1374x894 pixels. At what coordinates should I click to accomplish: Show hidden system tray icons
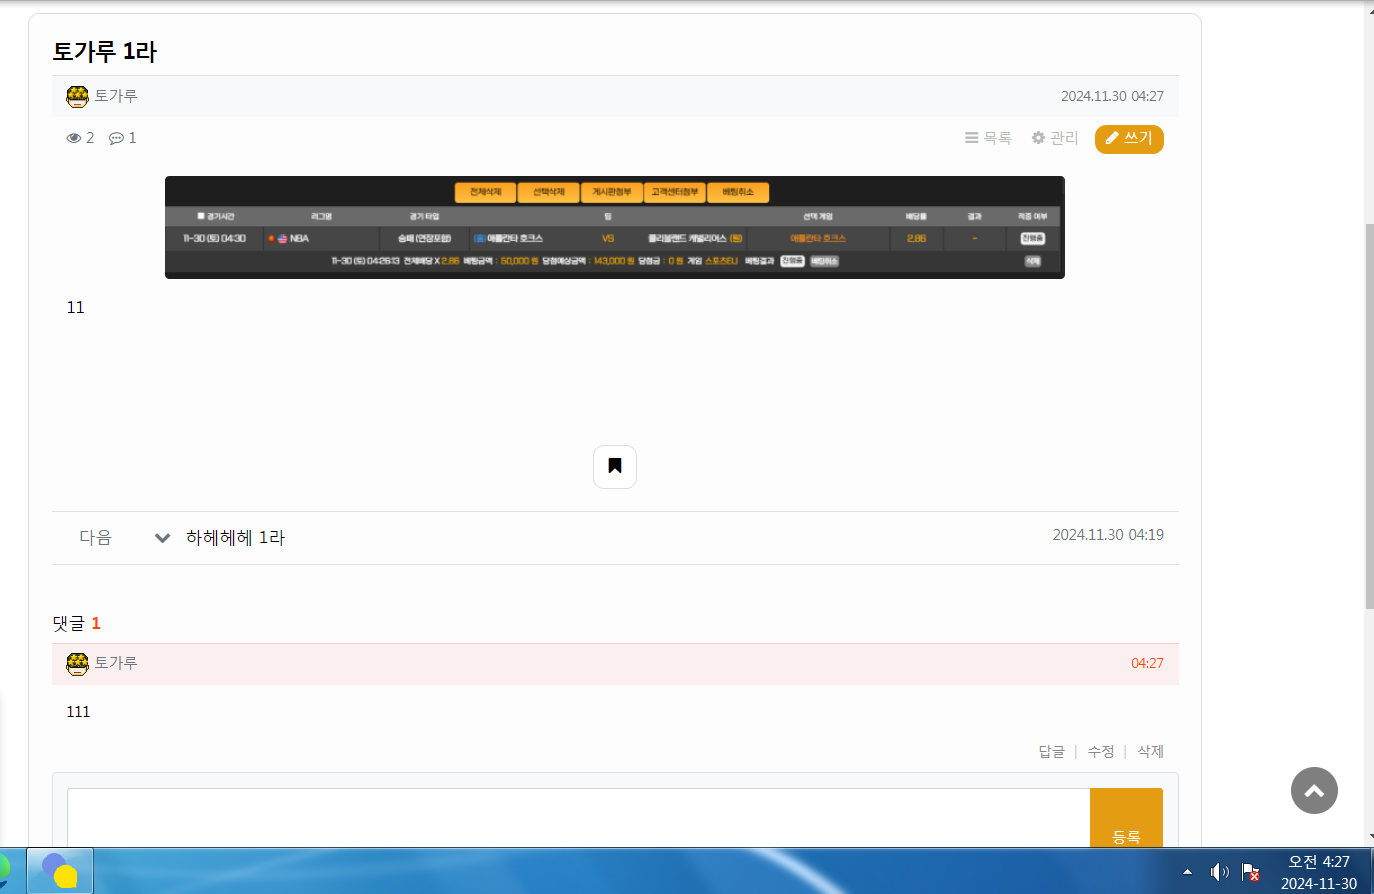[1187, 872]
